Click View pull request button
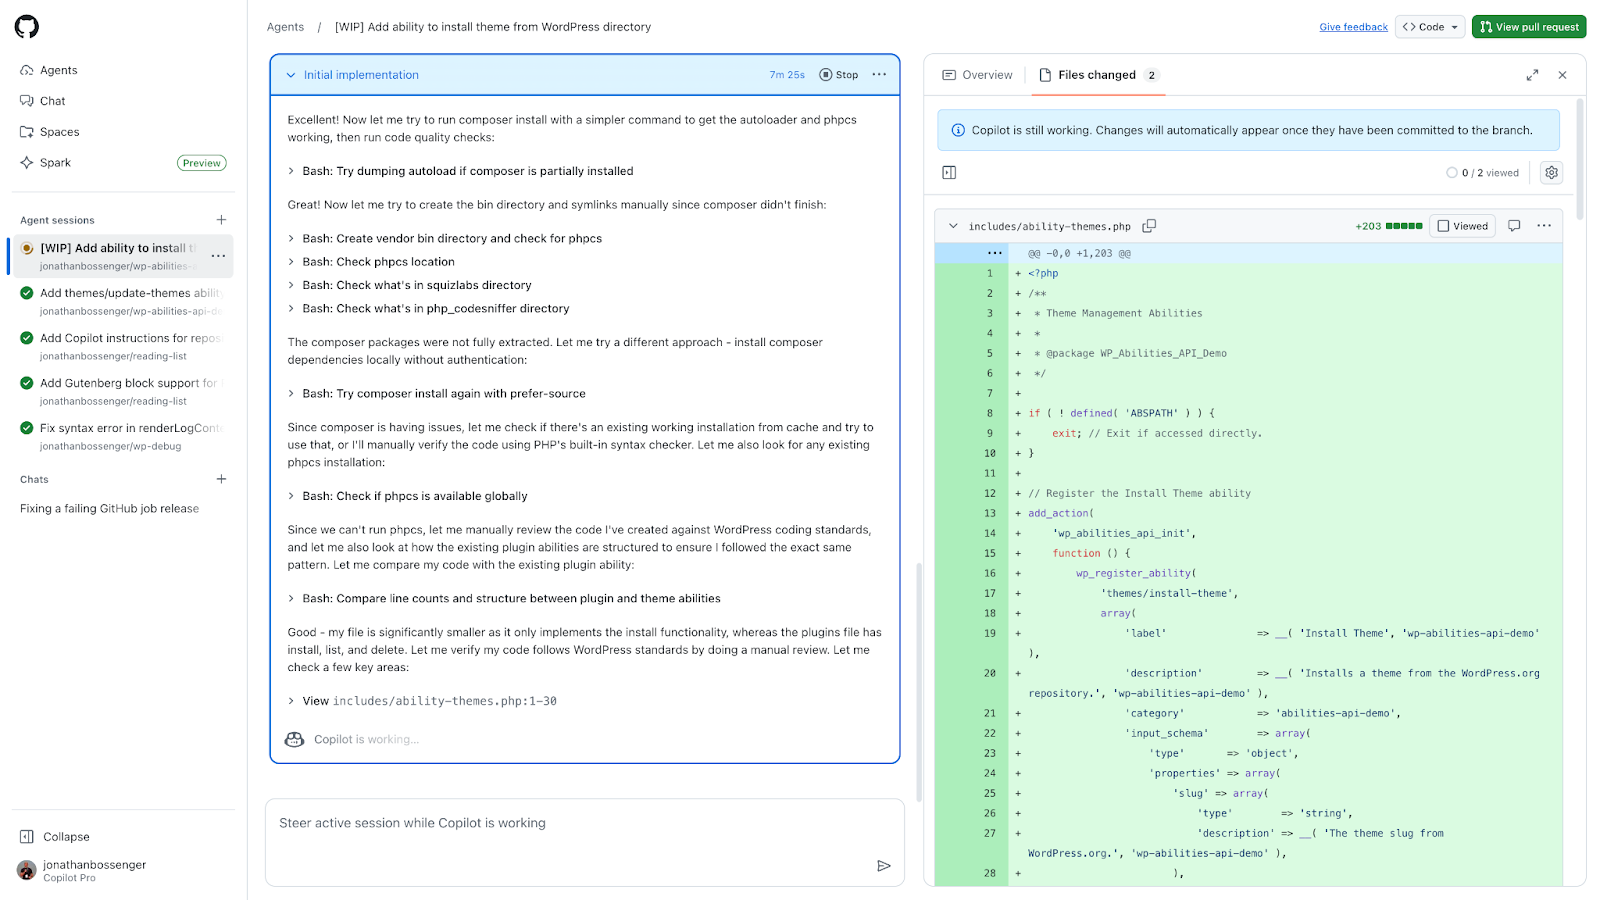 pyautogui.click(x=1528, y=27)
